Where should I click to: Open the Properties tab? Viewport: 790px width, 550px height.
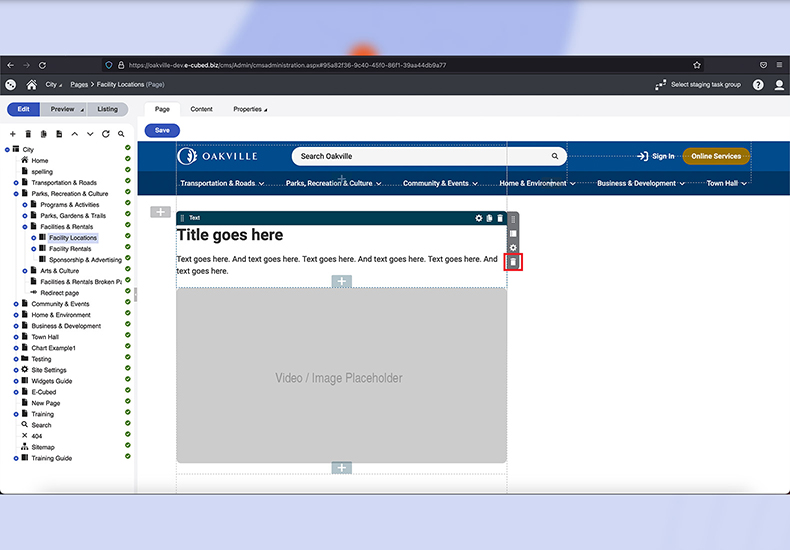click(x=250, y=109)
